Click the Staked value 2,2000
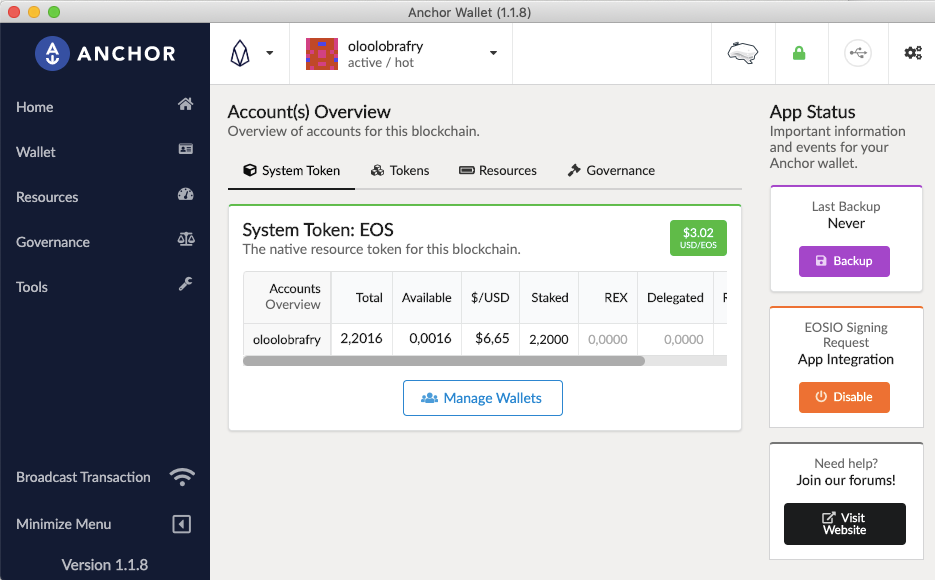The image size is (935, 580). pyautogui.click(x=549, y=339)
